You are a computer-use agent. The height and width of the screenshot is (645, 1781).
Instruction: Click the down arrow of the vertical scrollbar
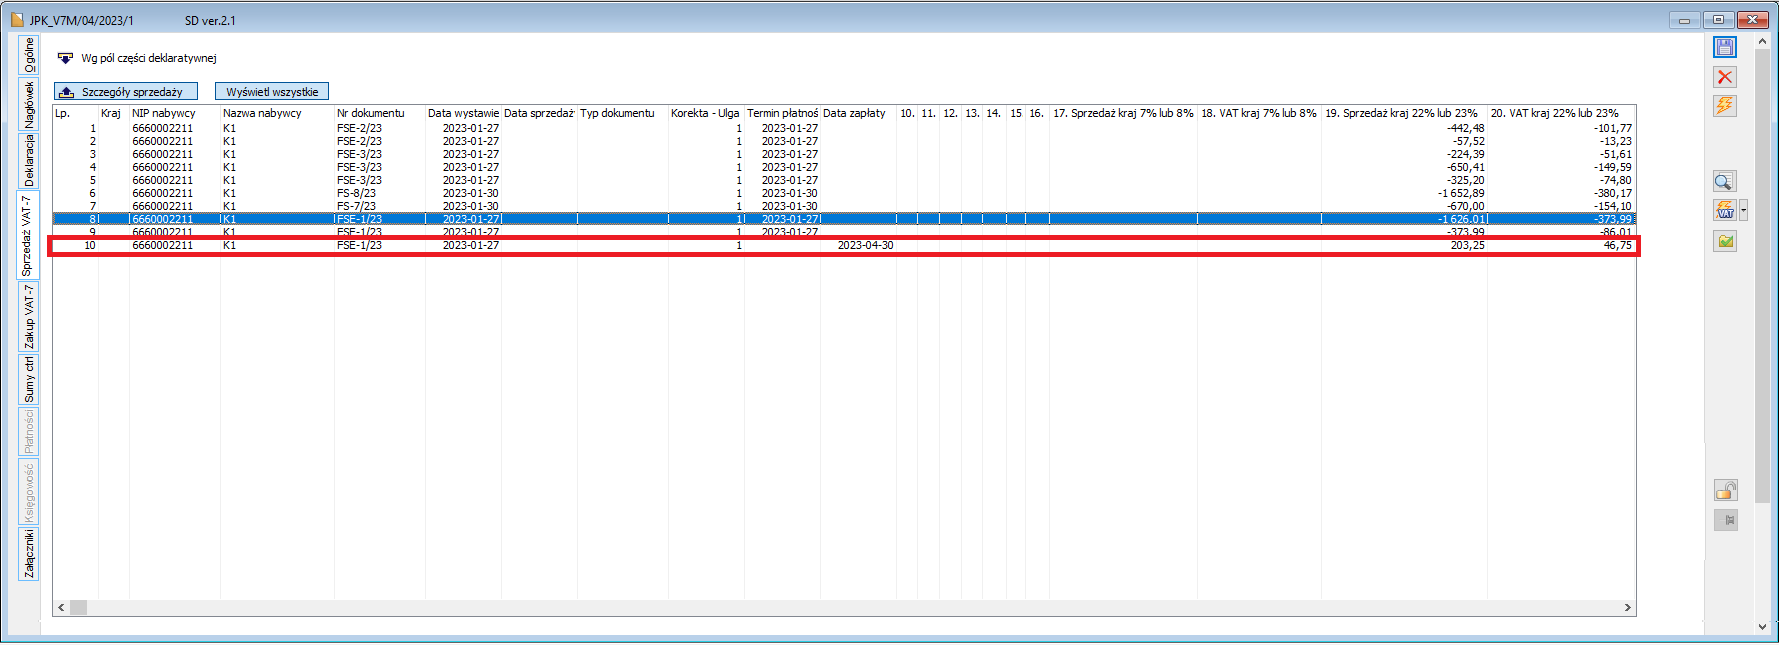1762,627
